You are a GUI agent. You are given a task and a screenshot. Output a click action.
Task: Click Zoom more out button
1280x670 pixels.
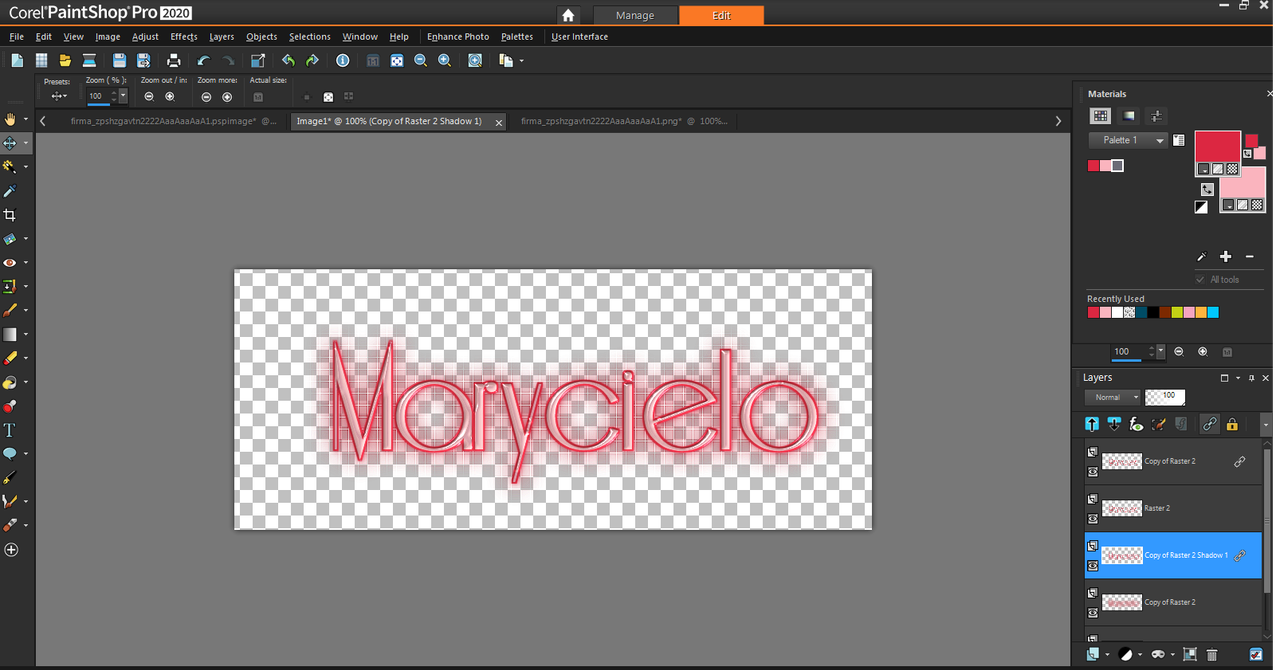(206, 97)
